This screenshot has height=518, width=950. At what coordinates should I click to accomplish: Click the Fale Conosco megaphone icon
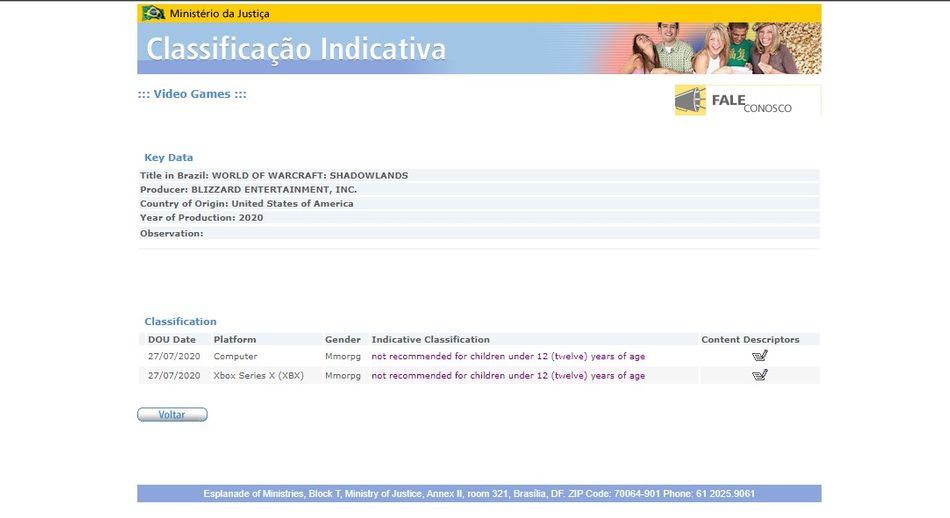click(690, 100)
